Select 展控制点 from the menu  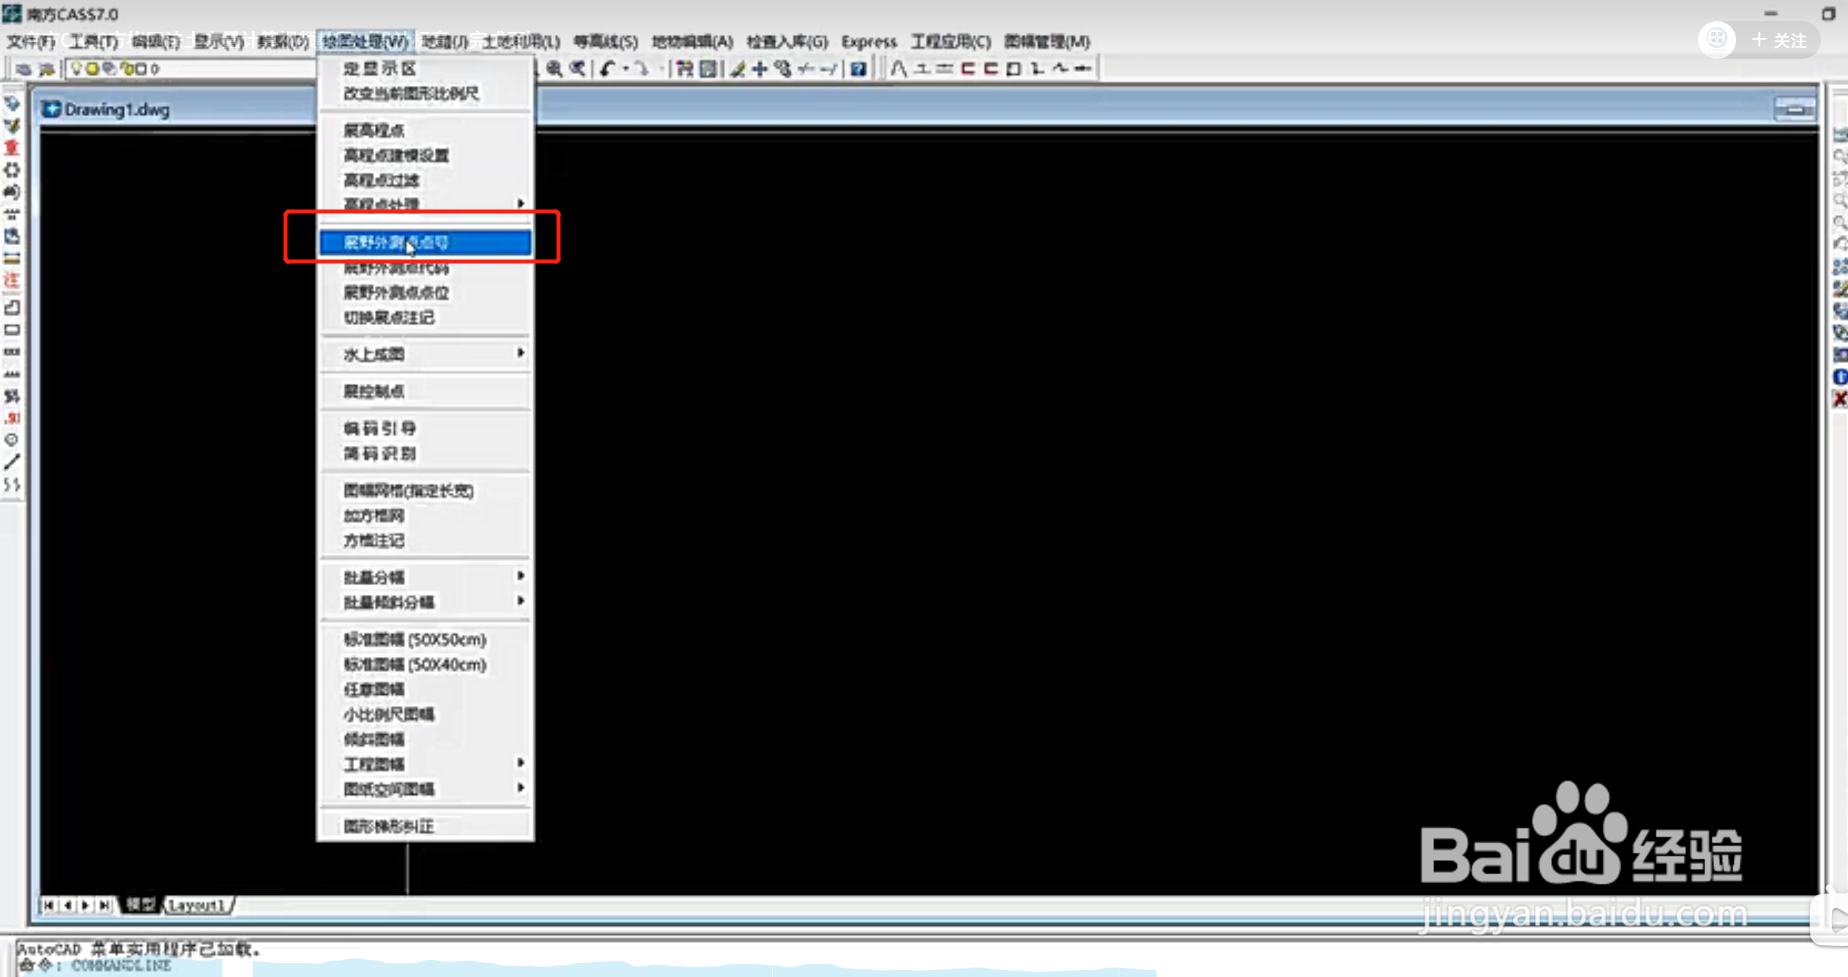425,391
